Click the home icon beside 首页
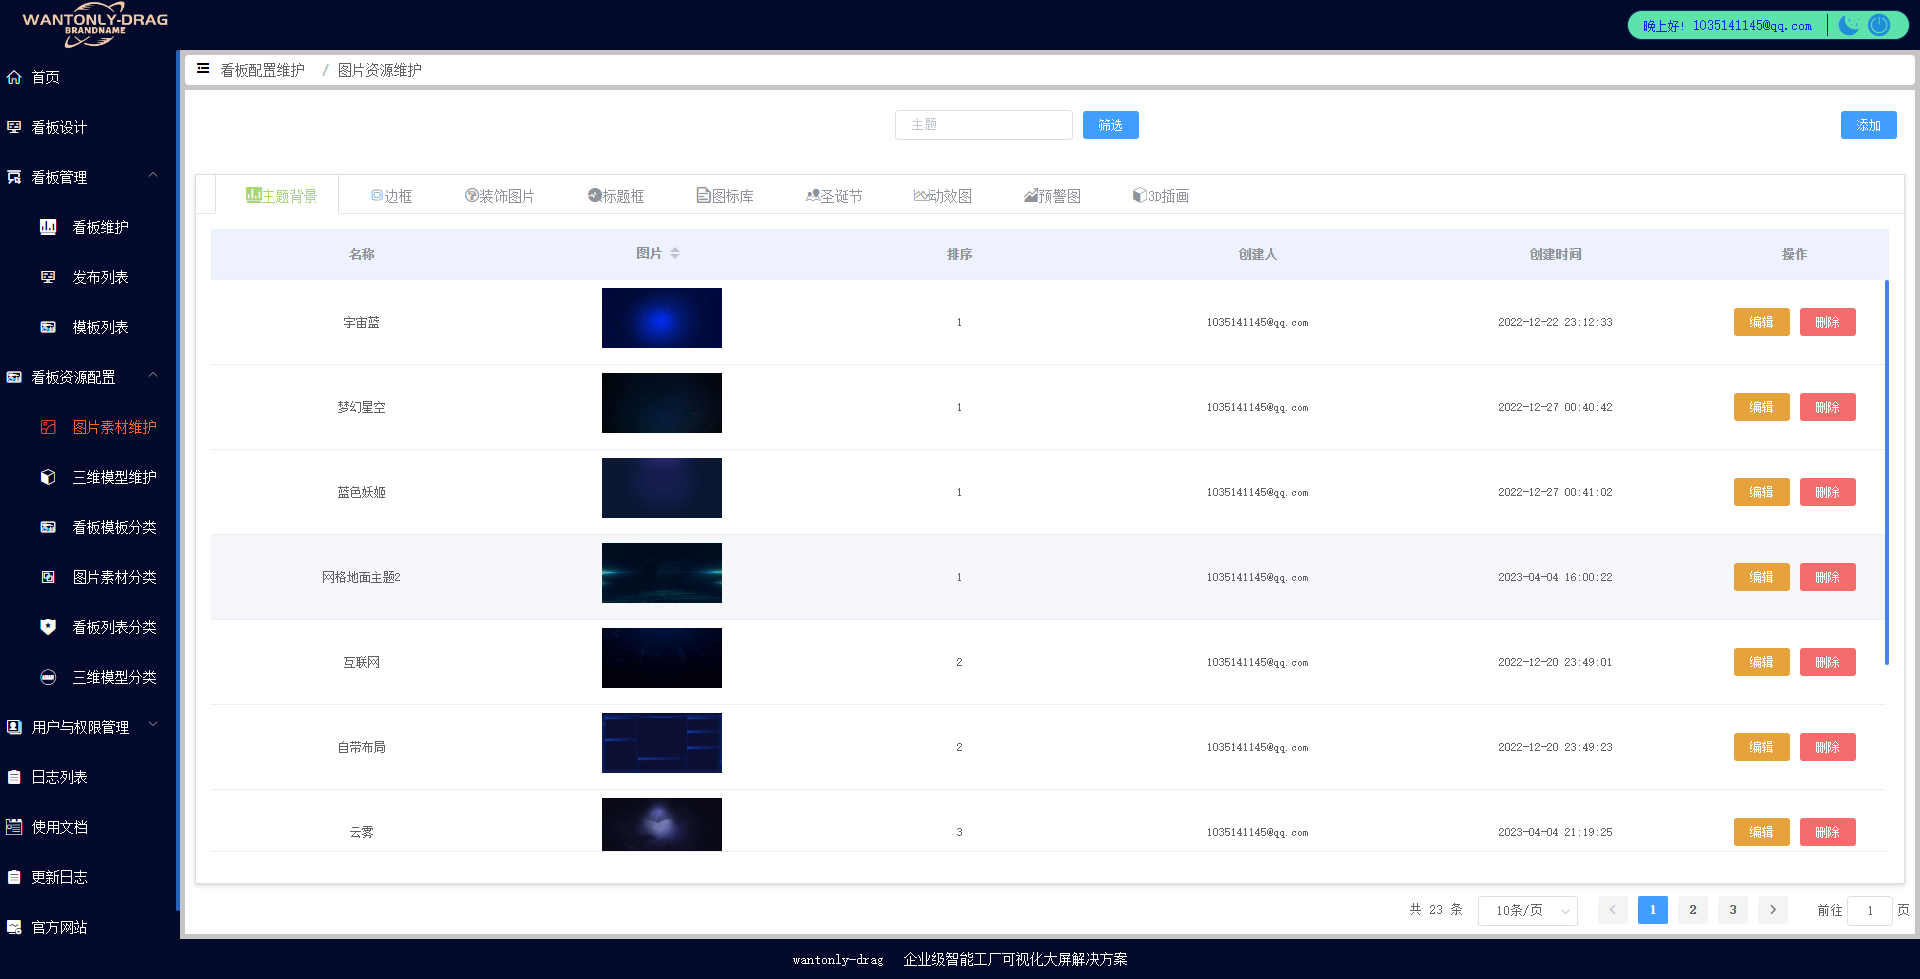This screenshot has height=979, width=1920. coord(14,77)
